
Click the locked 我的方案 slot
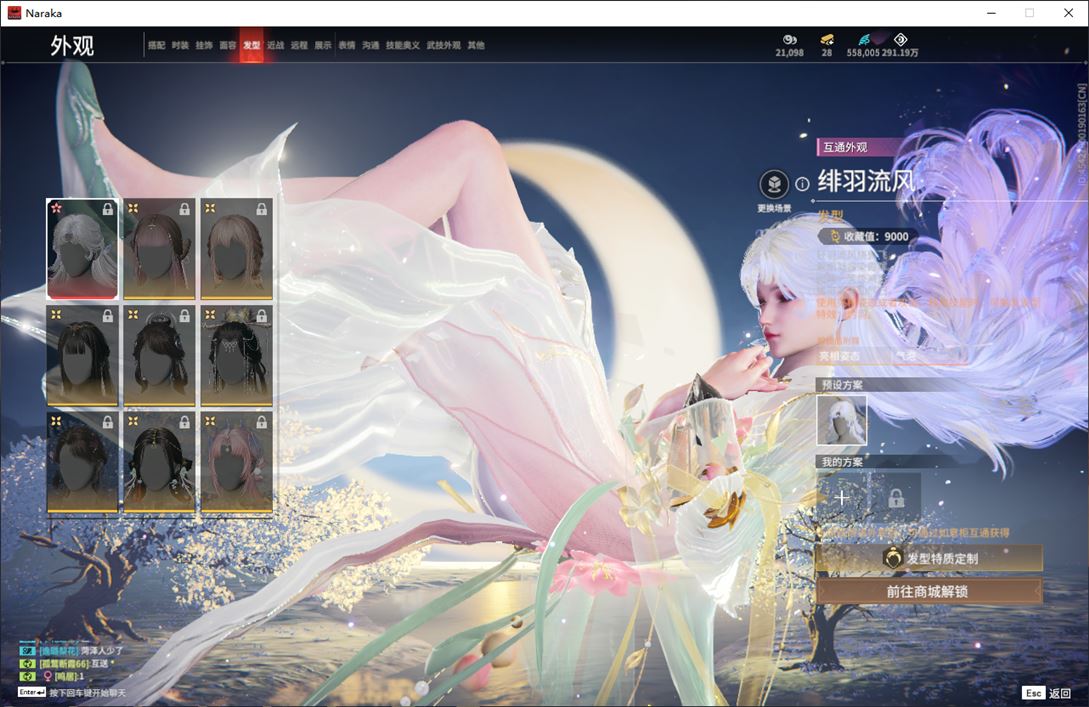click(x=896, y=498)
